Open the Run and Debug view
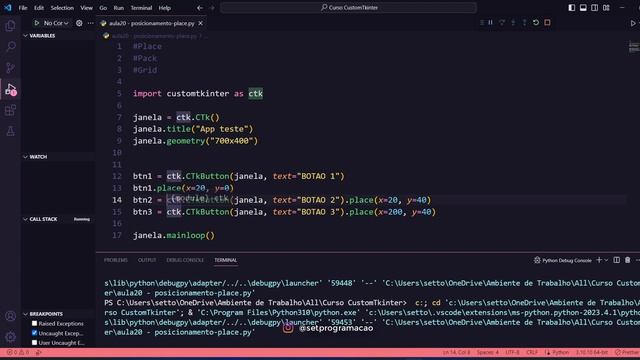Screen dimensions: 640x360 coord(11,89)
